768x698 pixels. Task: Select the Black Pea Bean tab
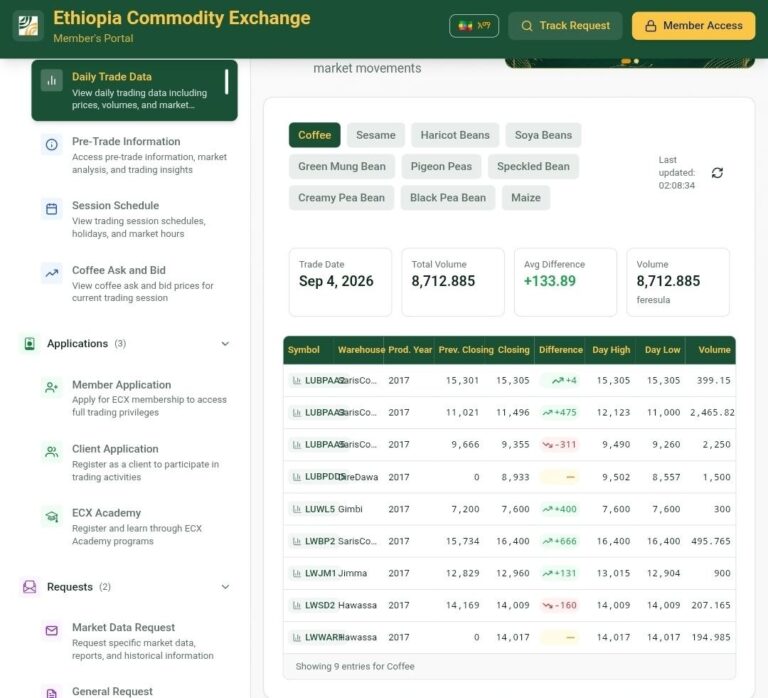click(x=448, y=198)
